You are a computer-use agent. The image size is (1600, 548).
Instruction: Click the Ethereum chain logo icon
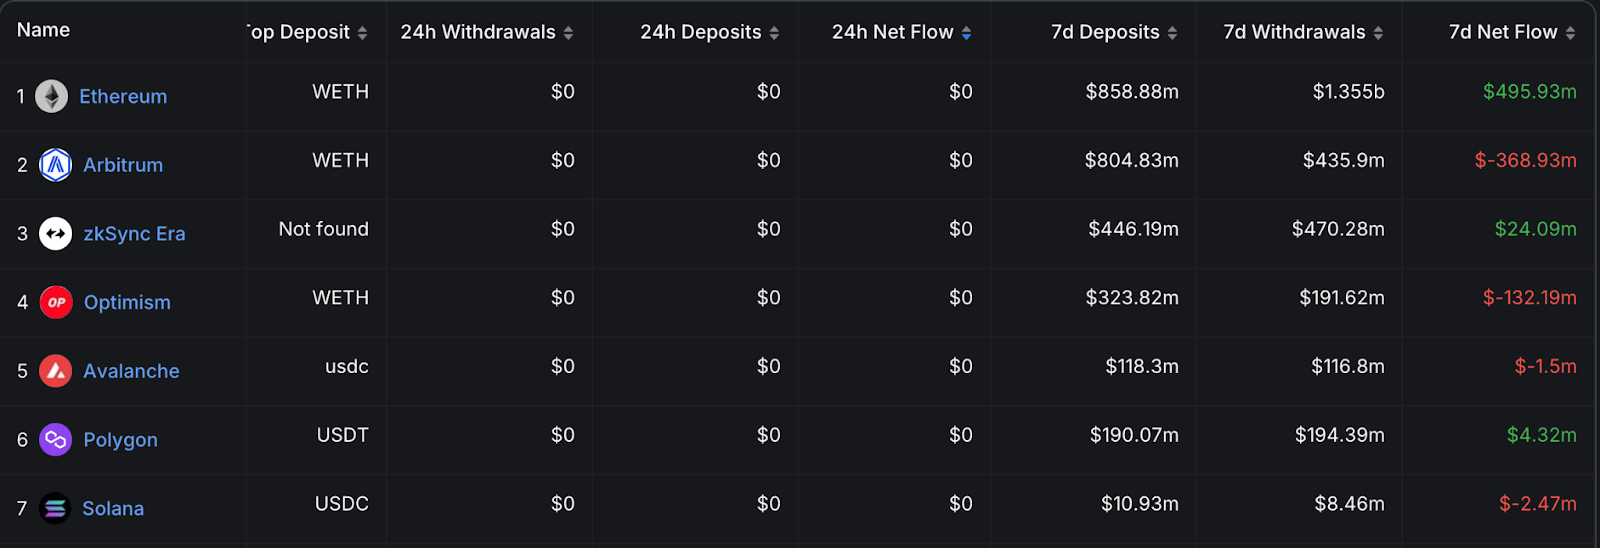point(52,96)
